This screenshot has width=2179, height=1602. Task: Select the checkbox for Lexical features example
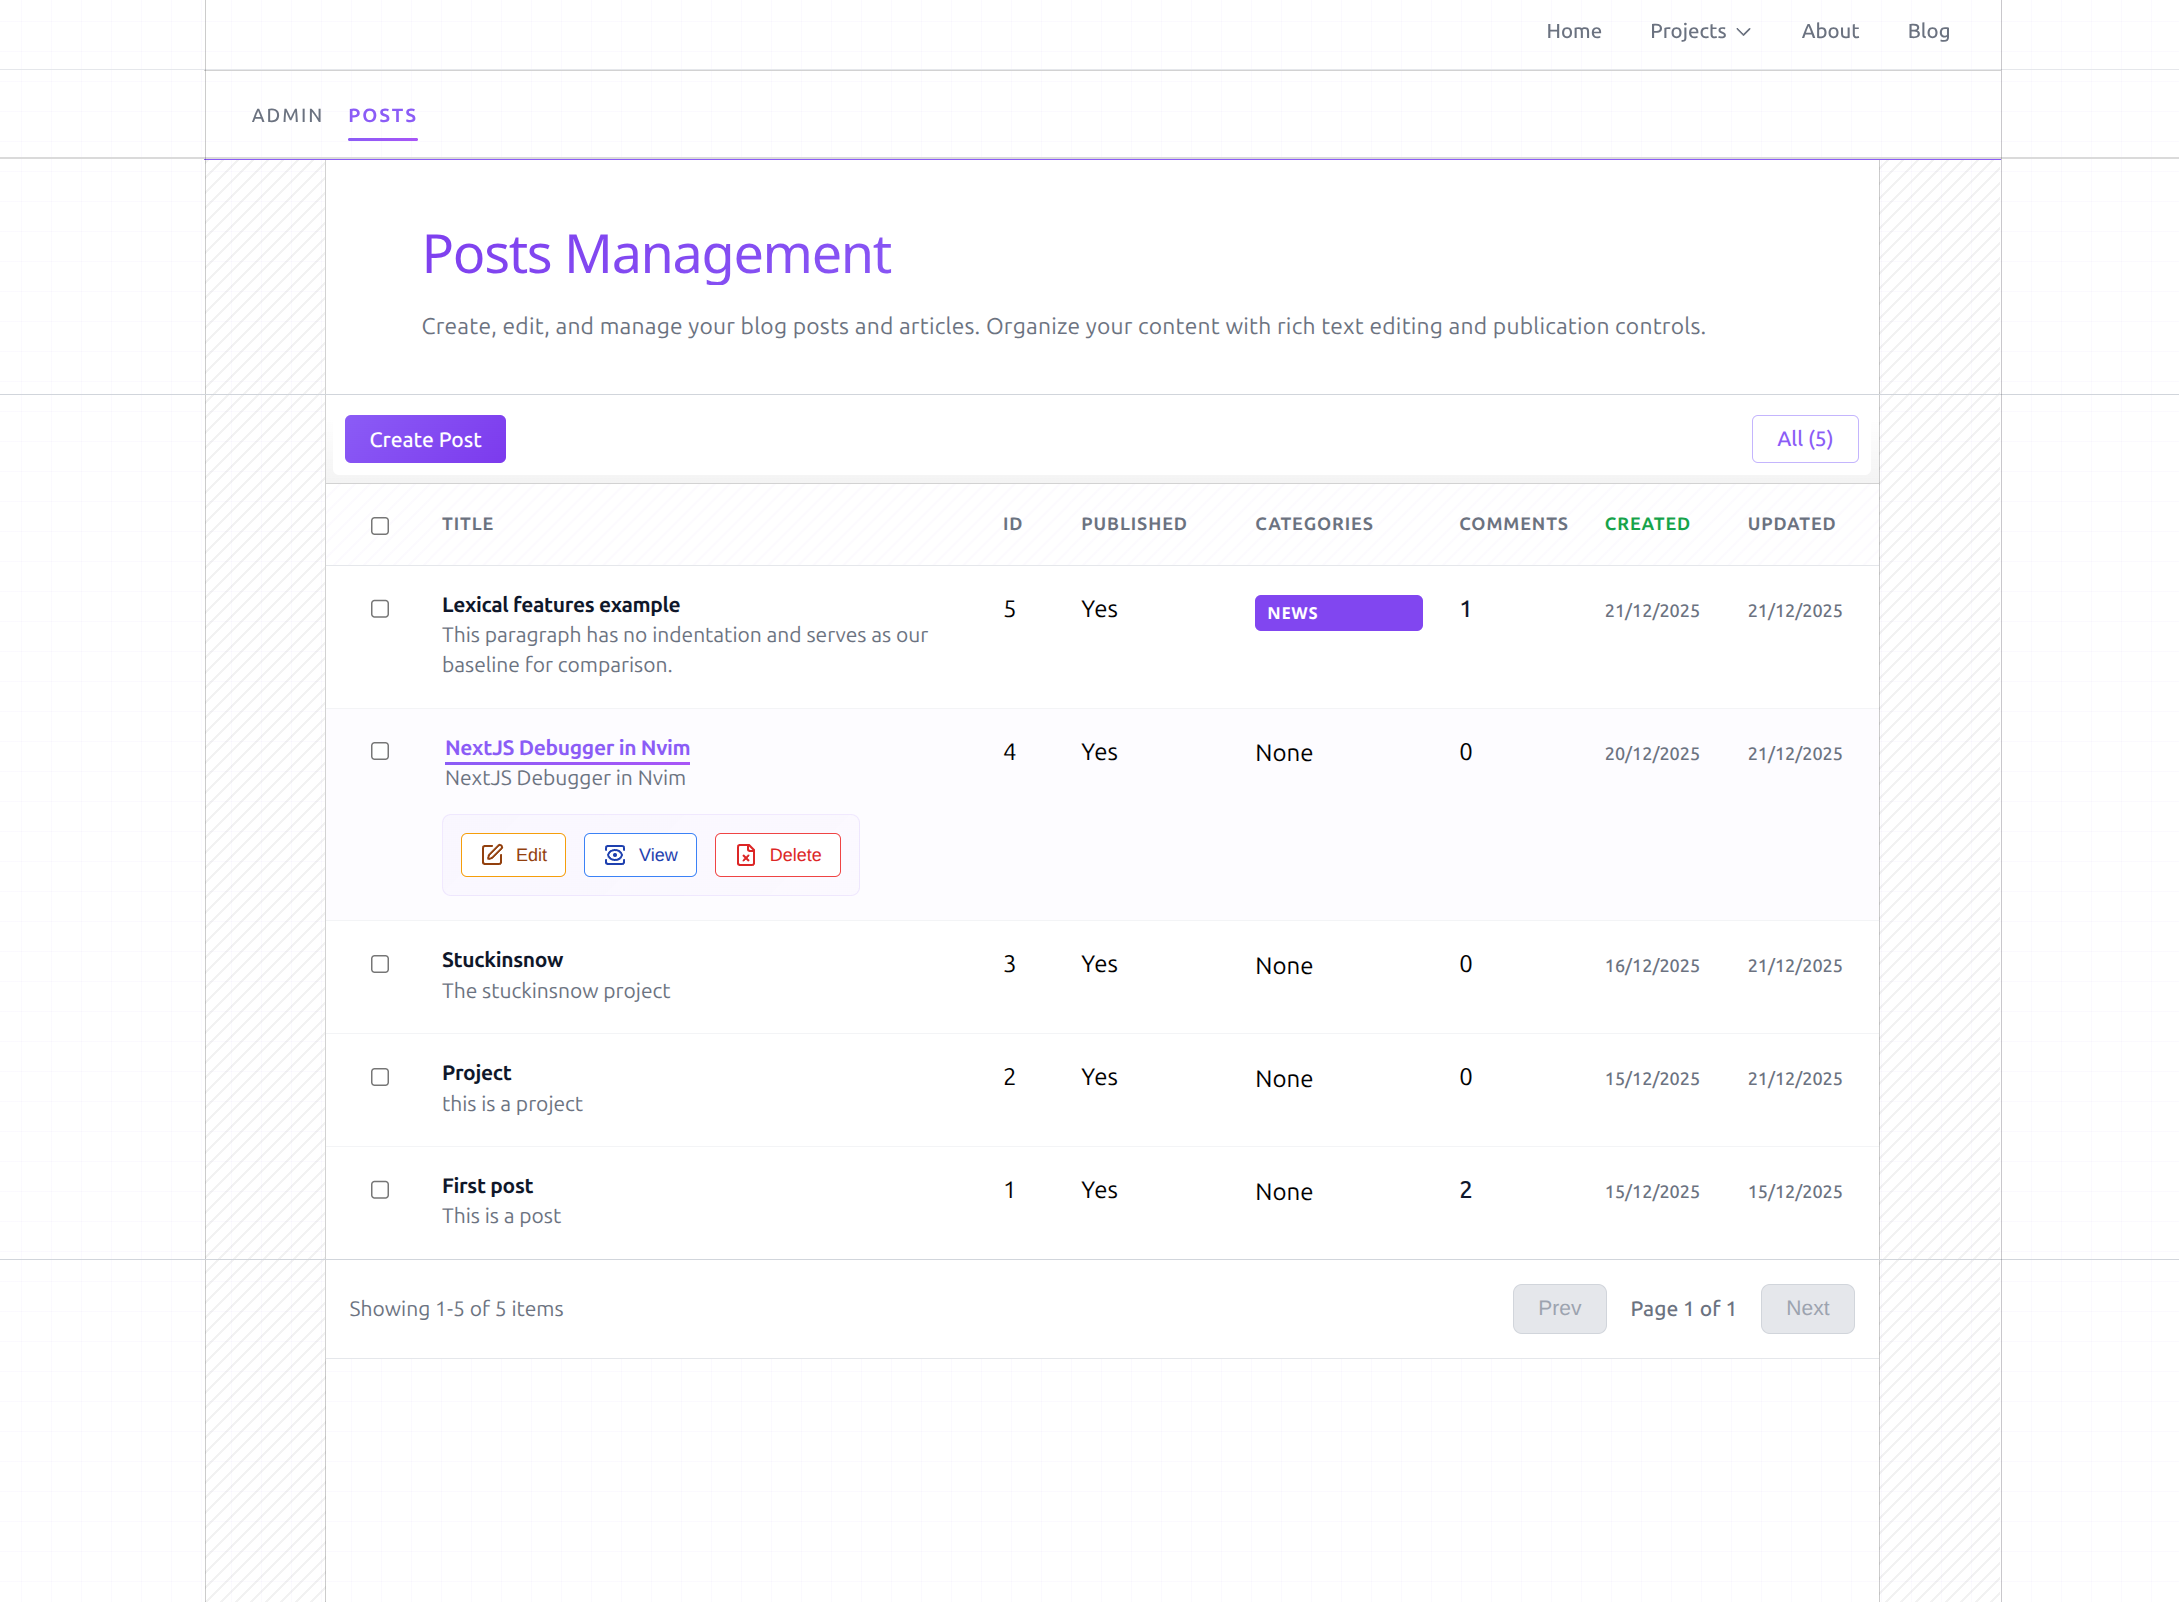tap(379, 608)
